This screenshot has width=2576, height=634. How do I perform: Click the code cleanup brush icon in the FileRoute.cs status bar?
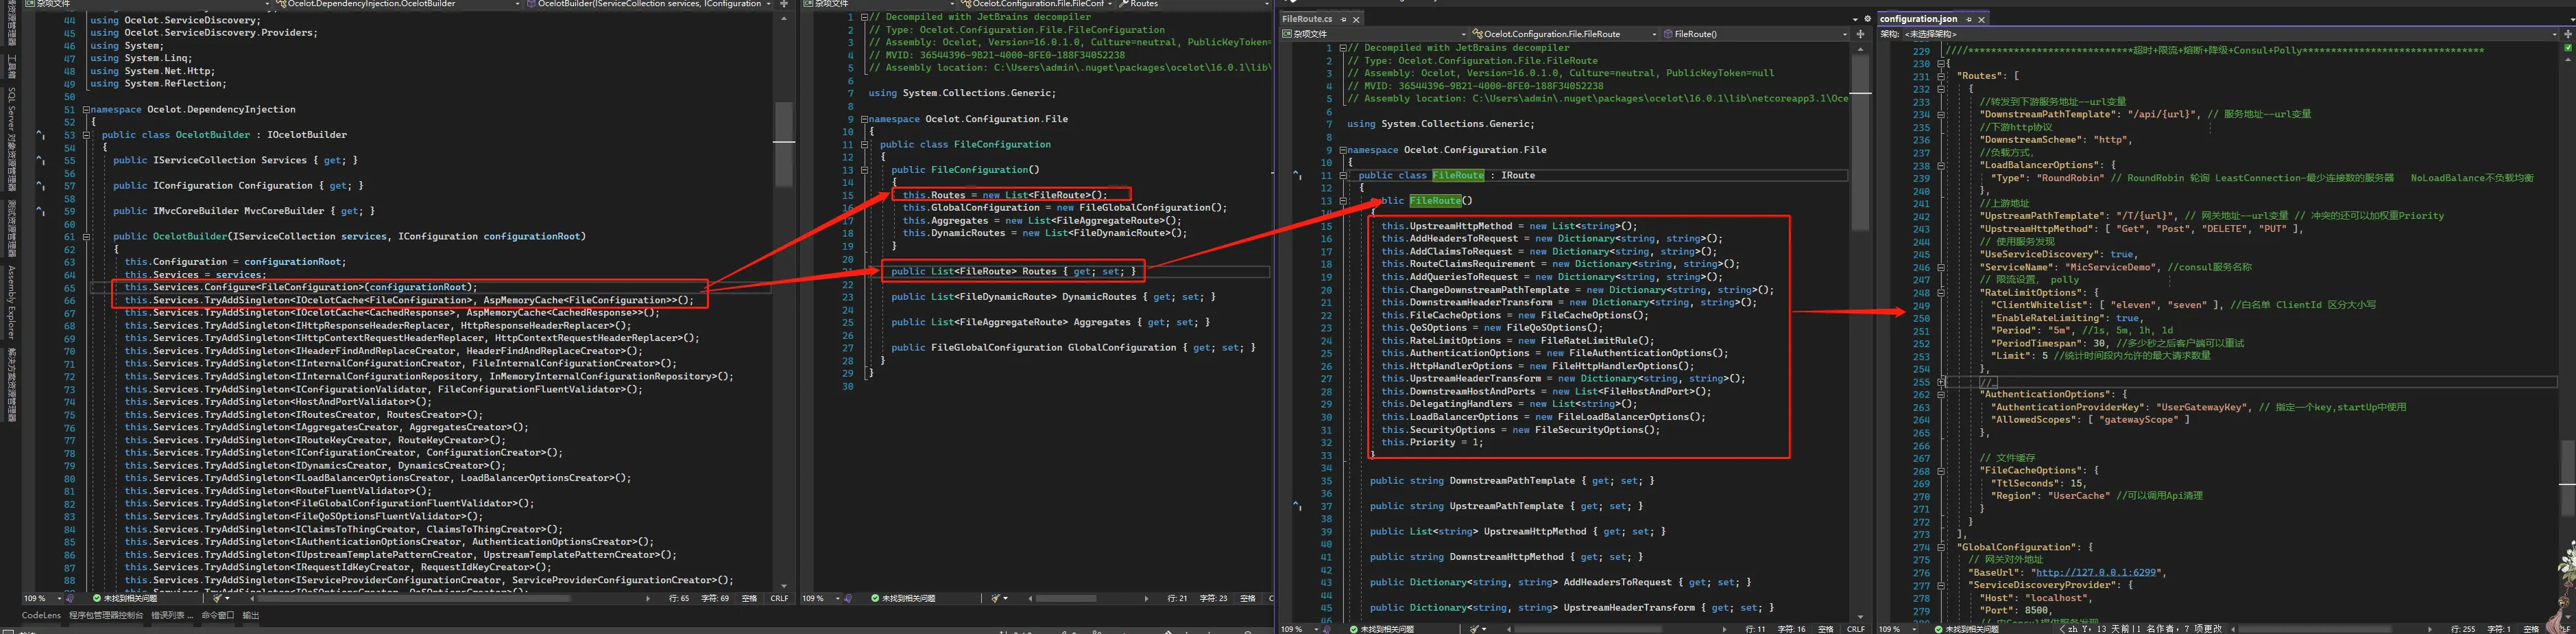tap(1474, 629)
